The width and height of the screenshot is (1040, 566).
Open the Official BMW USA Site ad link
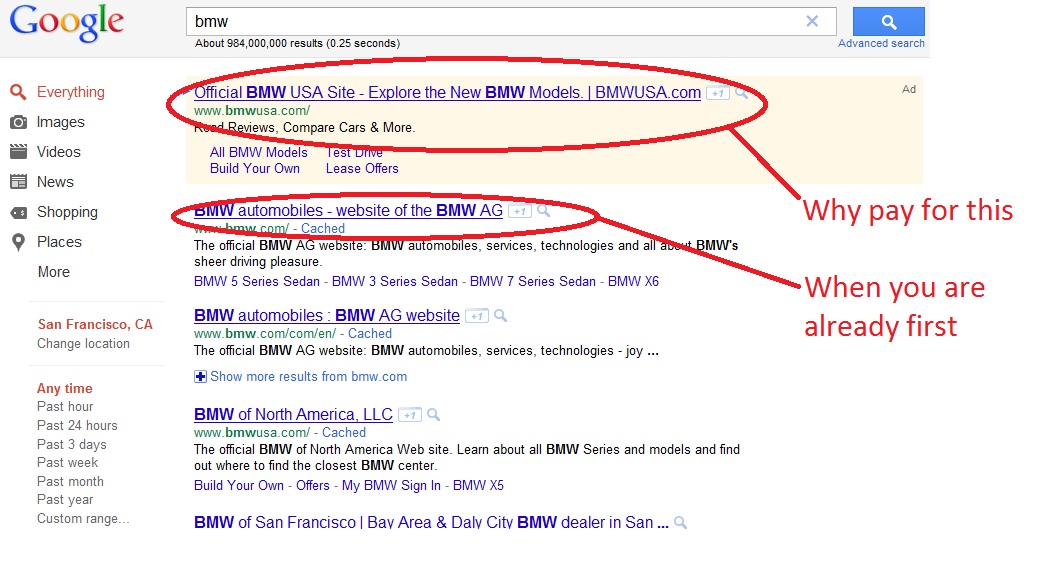[447, 92]
